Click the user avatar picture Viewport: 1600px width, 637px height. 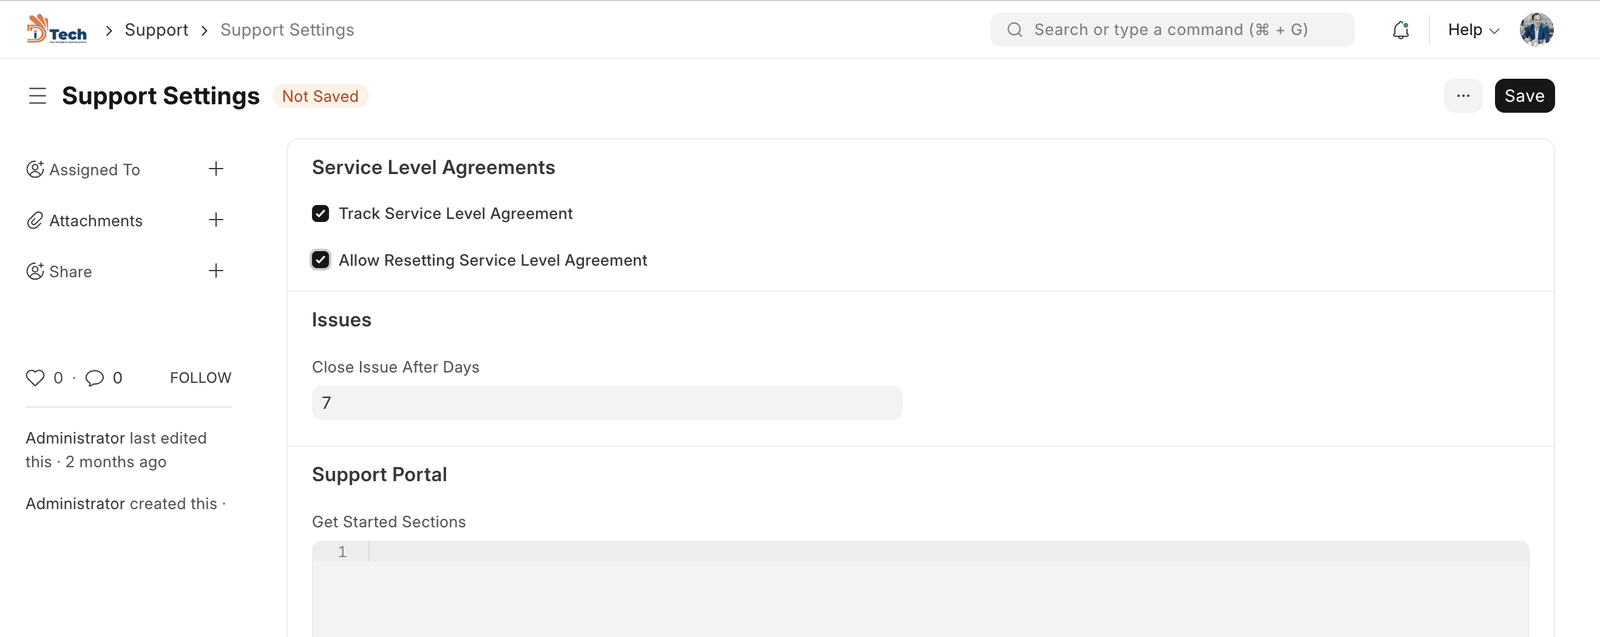(x=1536, y=30)
